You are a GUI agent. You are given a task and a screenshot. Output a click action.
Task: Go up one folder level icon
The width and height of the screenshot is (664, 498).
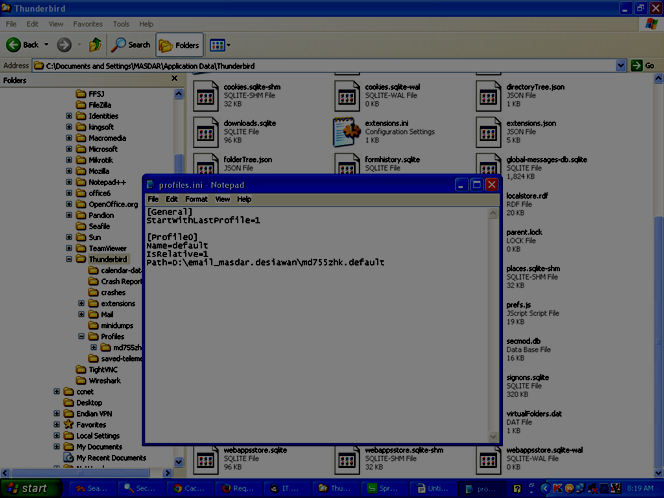(x=95, y=44)
